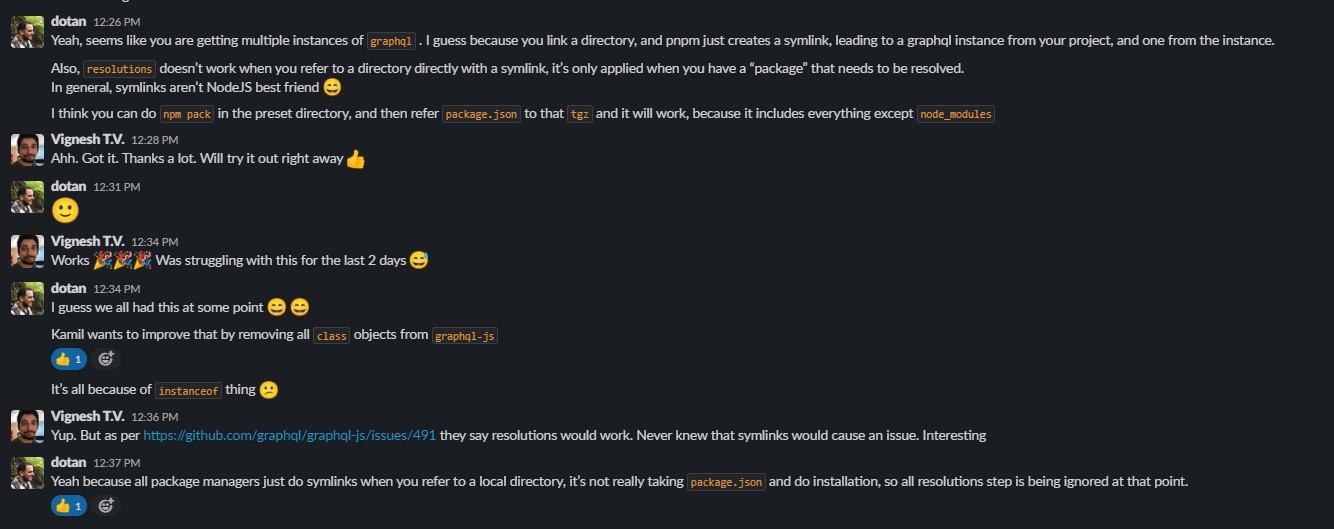Add reaction to the last dotan message
Image resolution: width=1334 pixels, height=529 pixels.
click(x=106, y=506)
